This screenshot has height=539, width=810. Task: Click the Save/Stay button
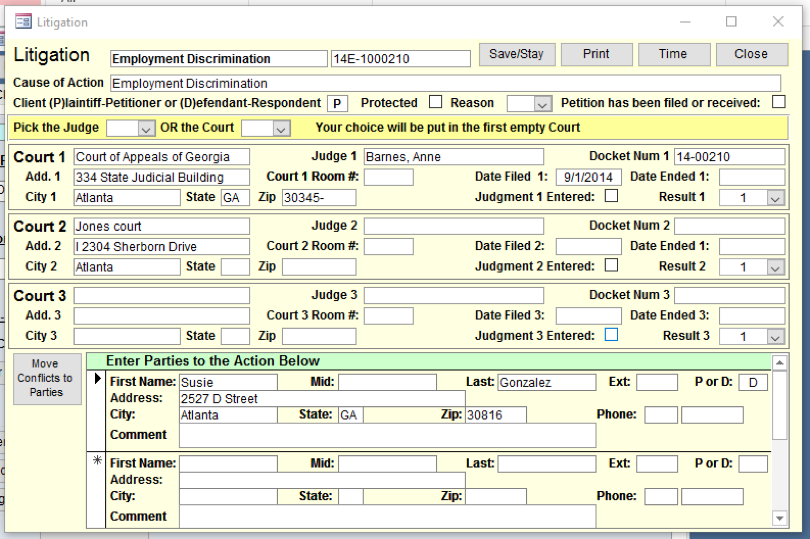(x=516, y=54)
